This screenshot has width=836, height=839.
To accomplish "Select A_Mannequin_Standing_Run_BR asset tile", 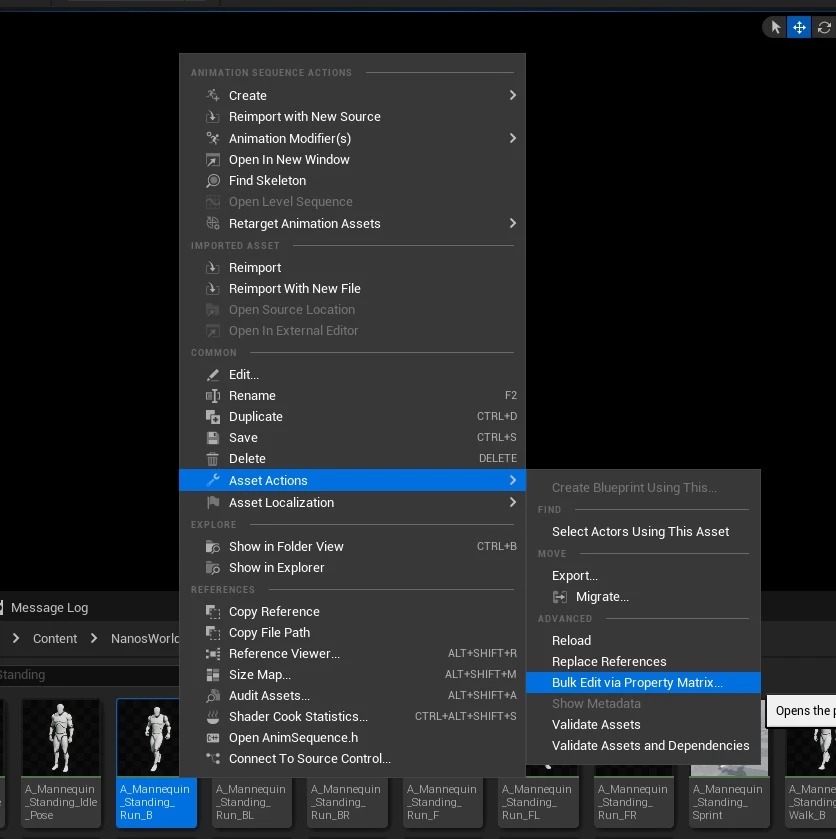I will click(x=347, y=802).
